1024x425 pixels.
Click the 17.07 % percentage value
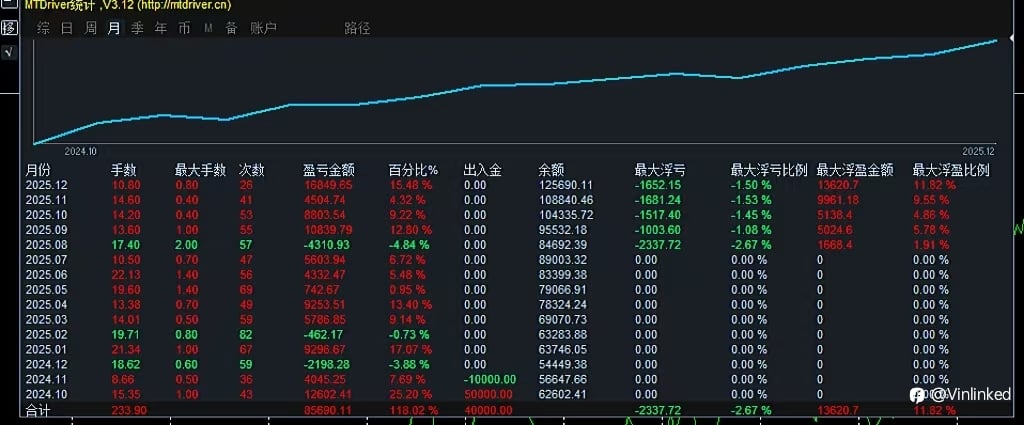tap(410, 350)
